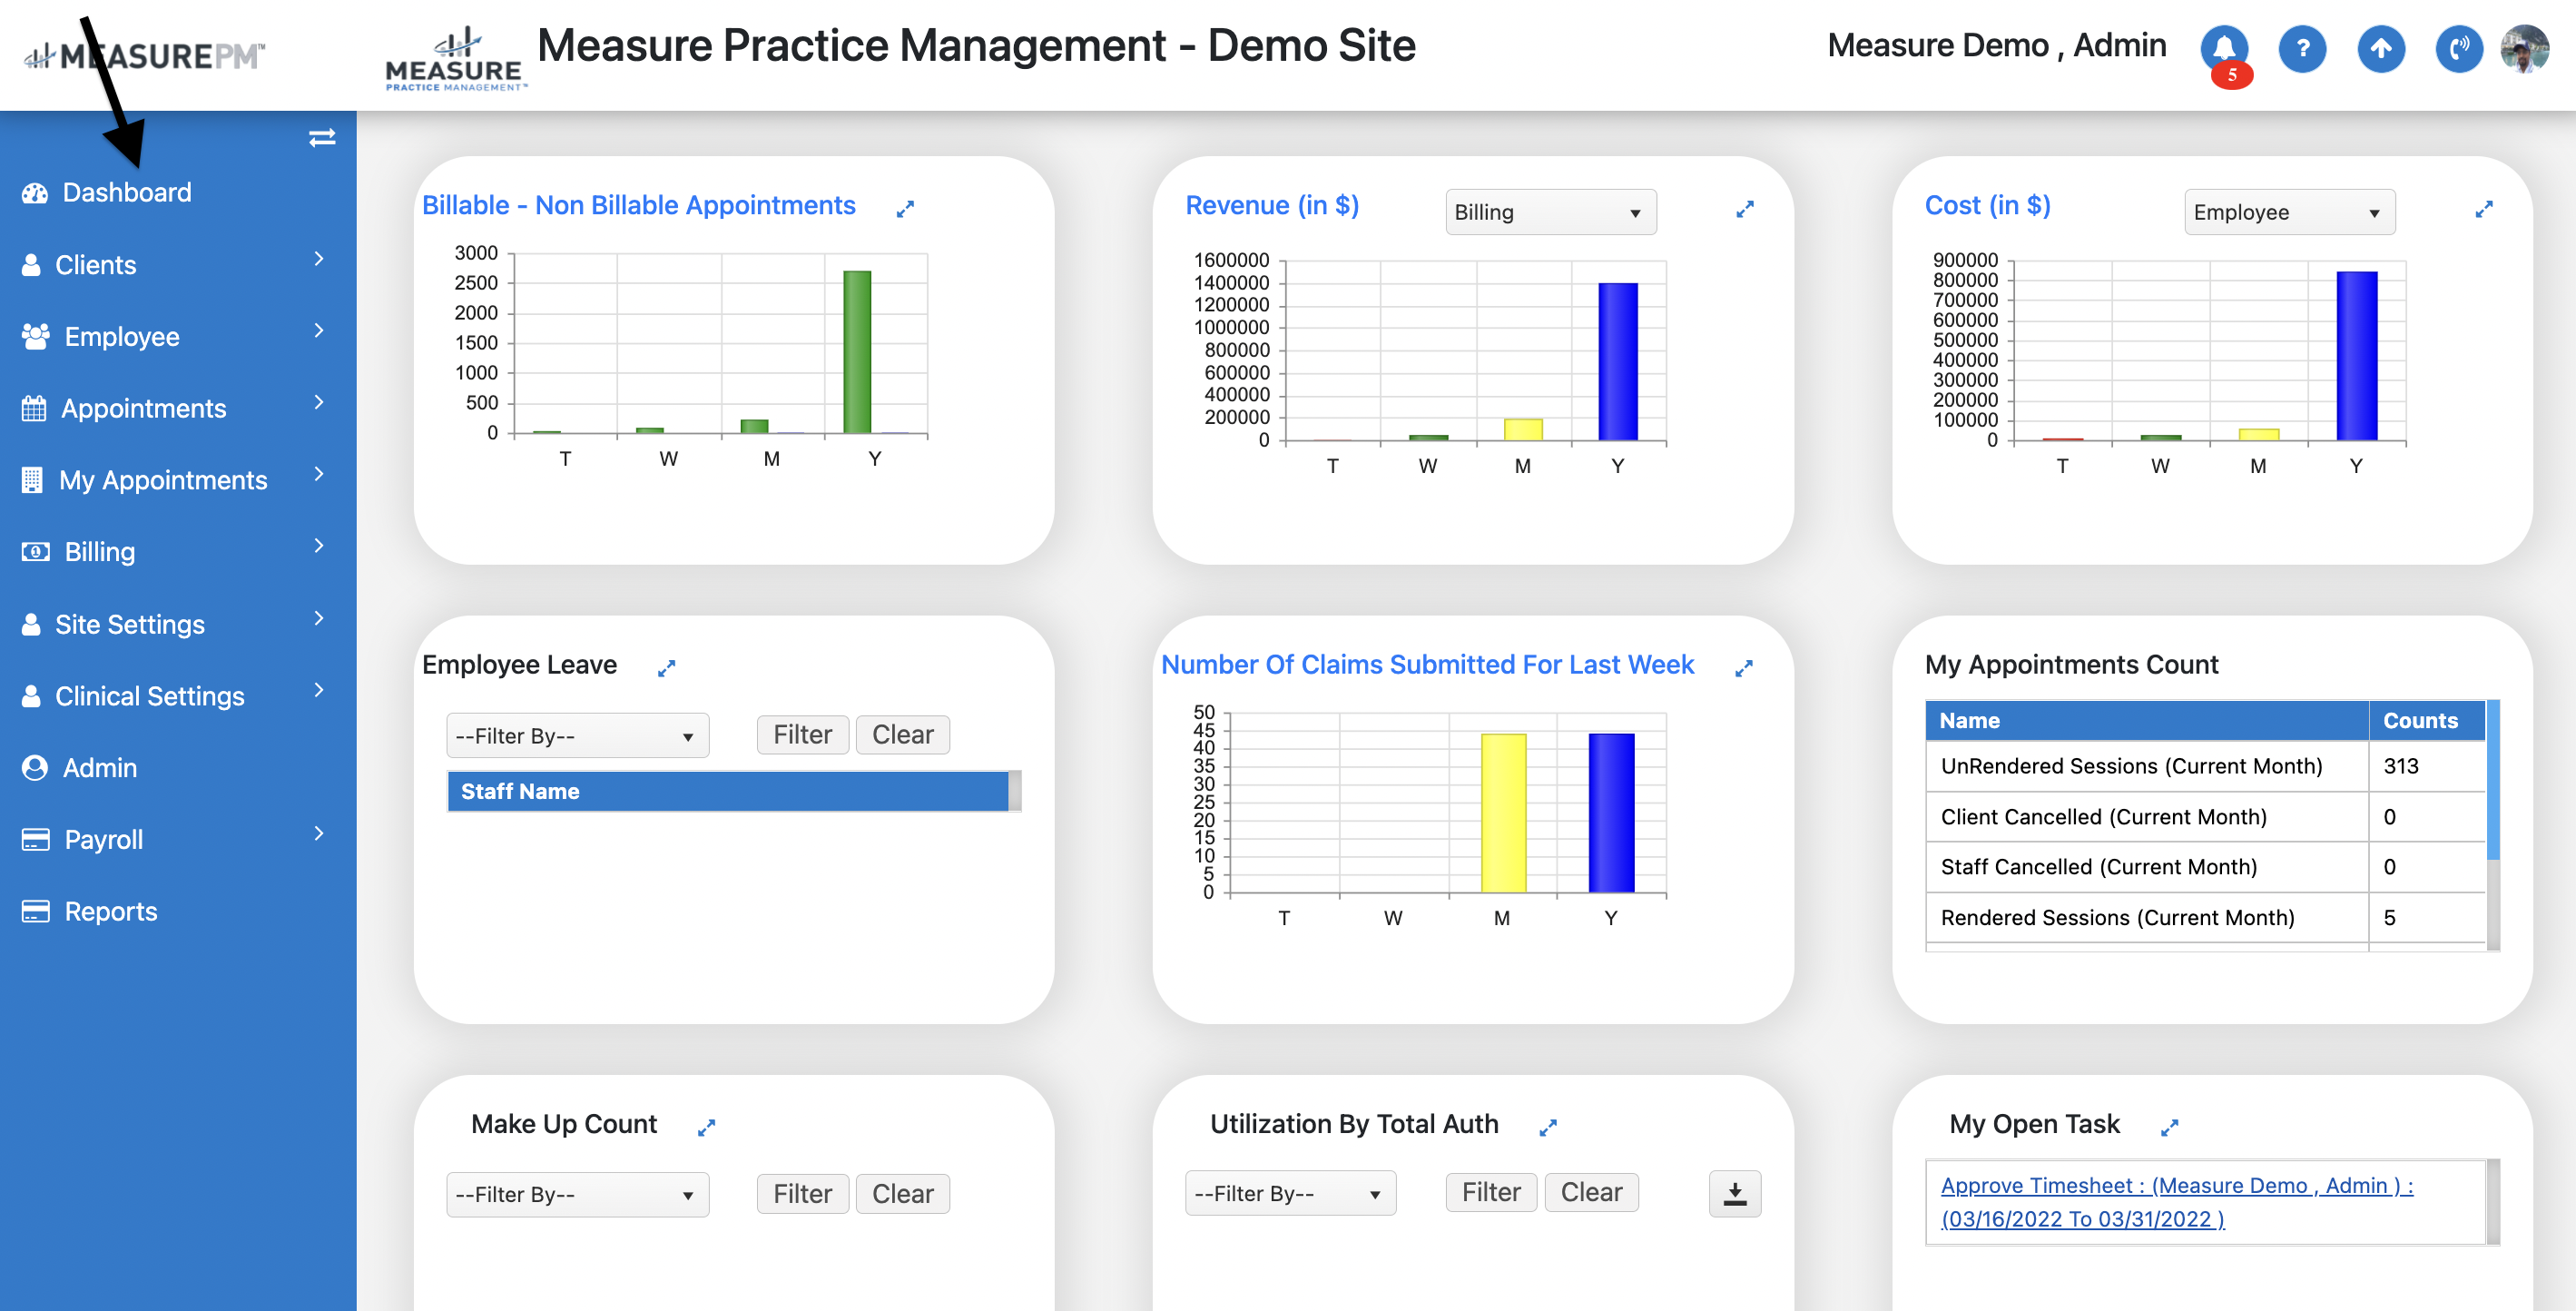2576x1311 pixels.
Task: Open the user profile avatar
Action: [x=2524, y=48]
